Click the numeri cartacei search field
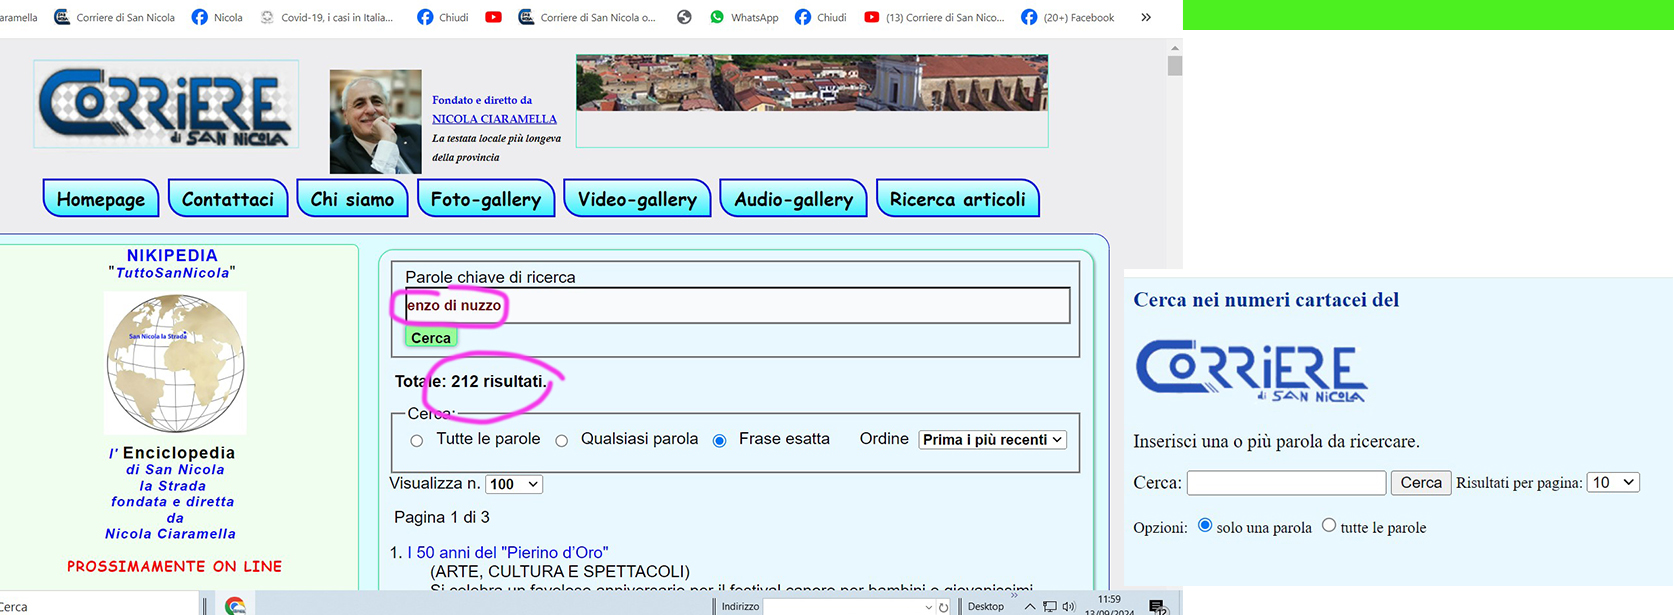1674x615 pixels. coord(1286,483)
